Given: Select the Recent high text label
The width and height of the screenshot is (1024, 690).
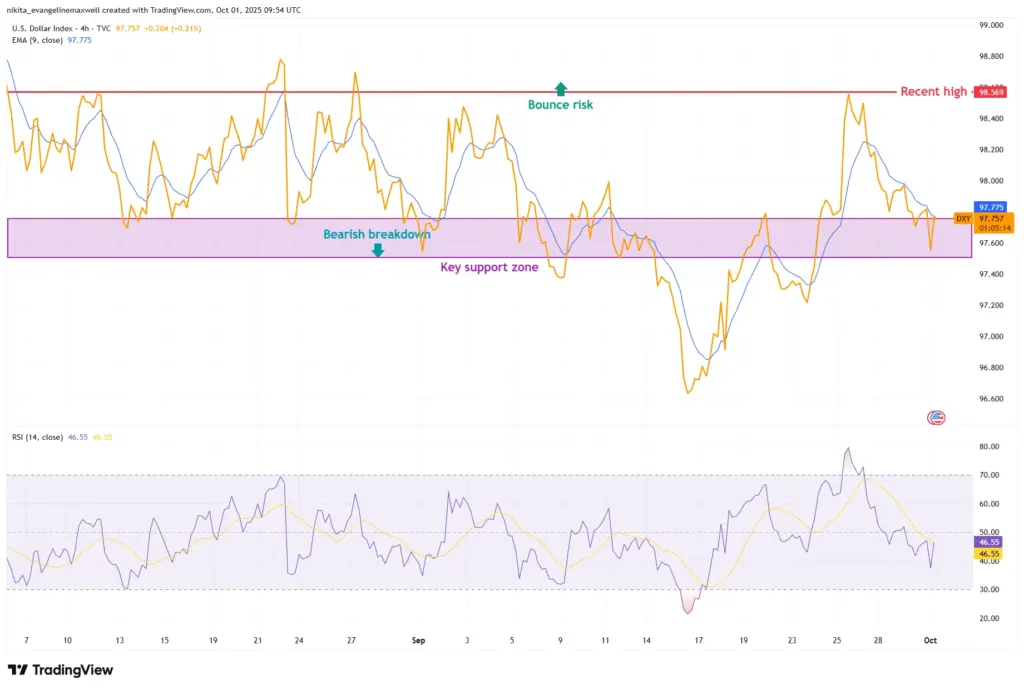Looking at the screenshot, I should click(x=933, y=92).
